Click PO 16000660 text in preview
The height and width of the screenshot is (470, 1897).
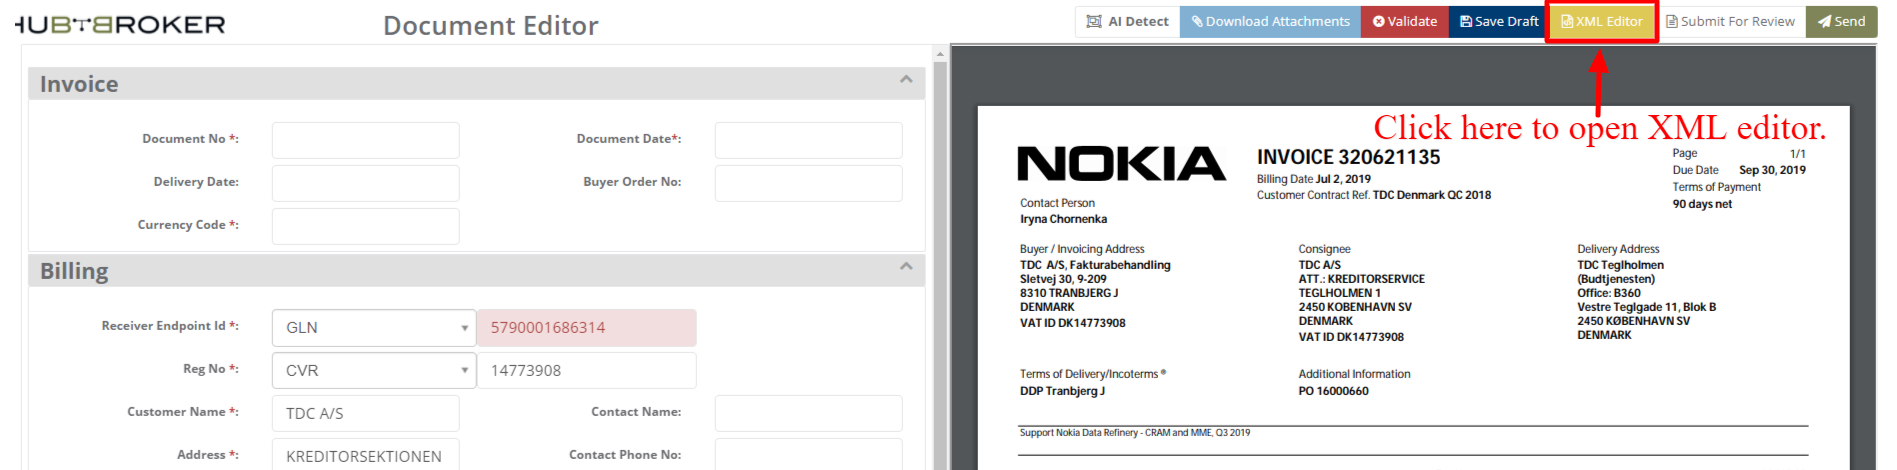(x=1333, y=391)
